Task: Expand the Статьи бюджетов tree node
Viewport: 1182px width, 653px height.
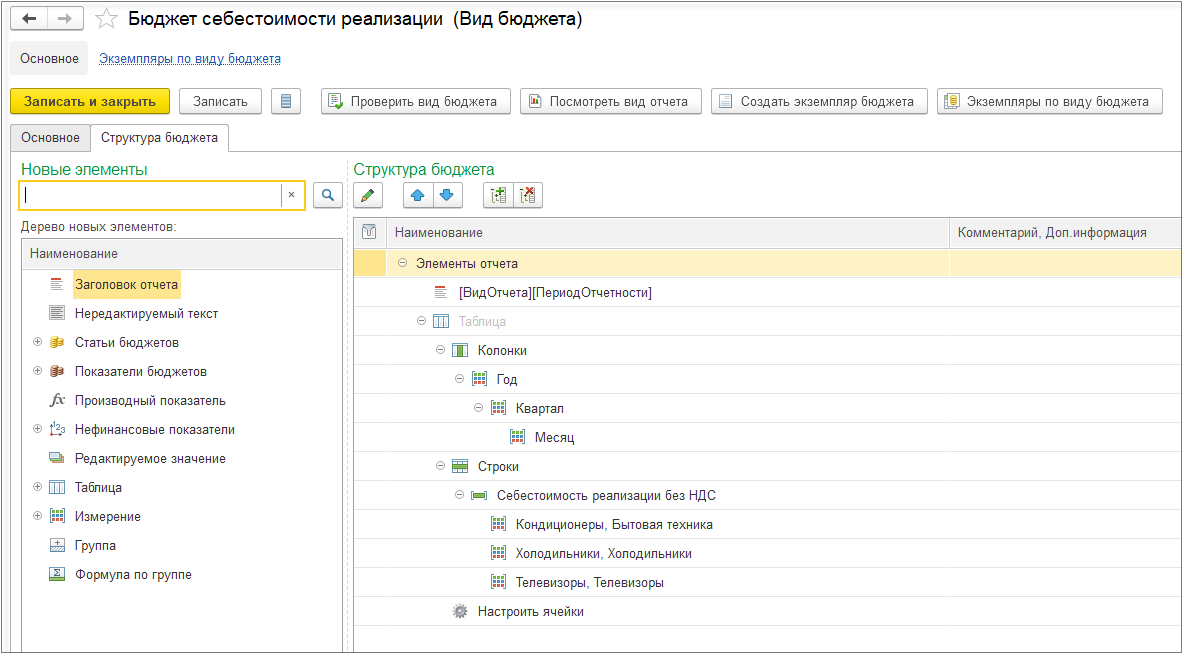Action: pos(38,342)
